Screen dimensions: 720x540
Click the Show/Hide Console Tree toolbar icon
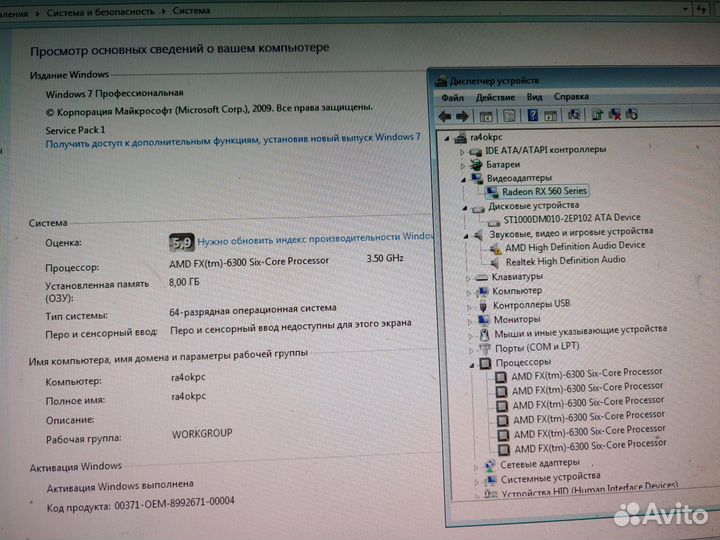pyautogui.click(x=486, y=116)
